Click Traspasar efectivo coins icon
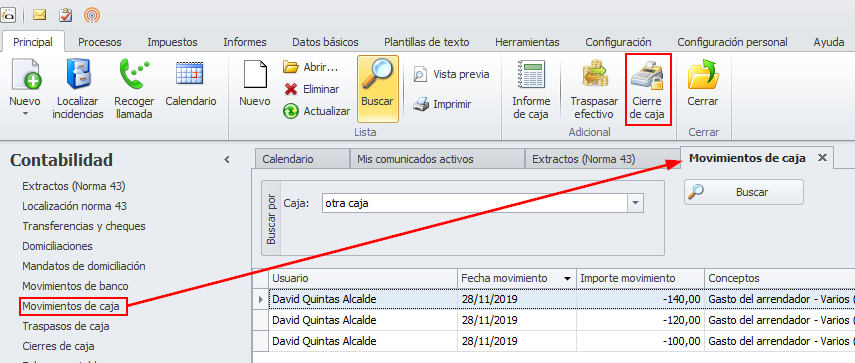 tap(594, 75)
